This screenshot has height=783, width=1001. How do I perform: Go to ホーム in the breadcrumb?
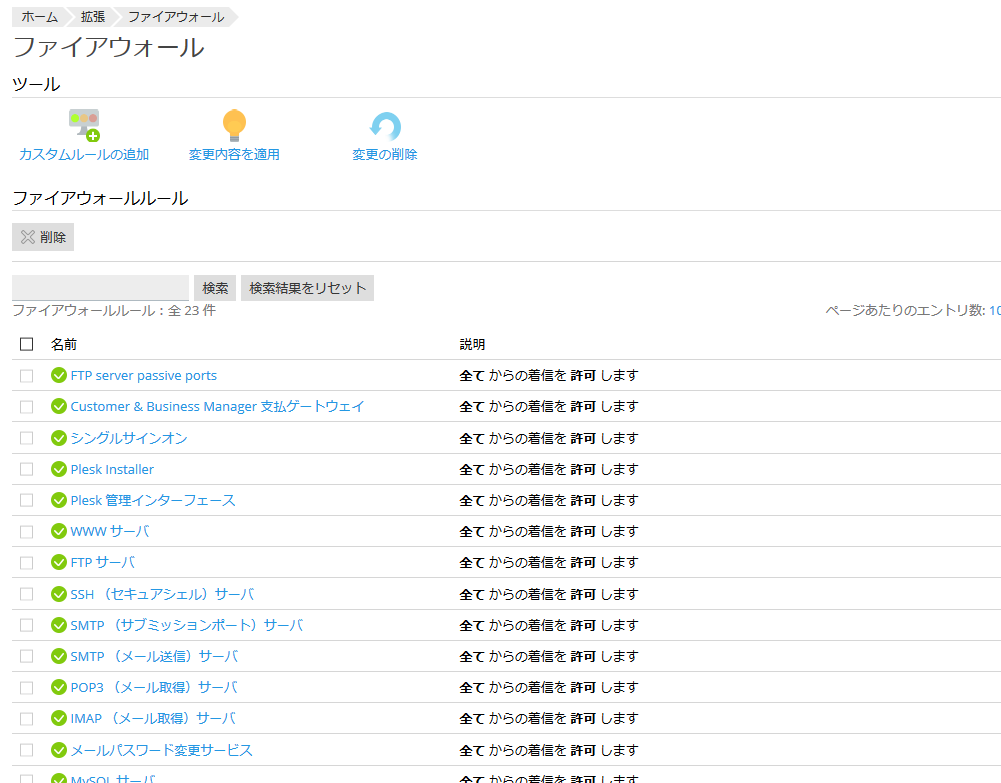point(39,17)
